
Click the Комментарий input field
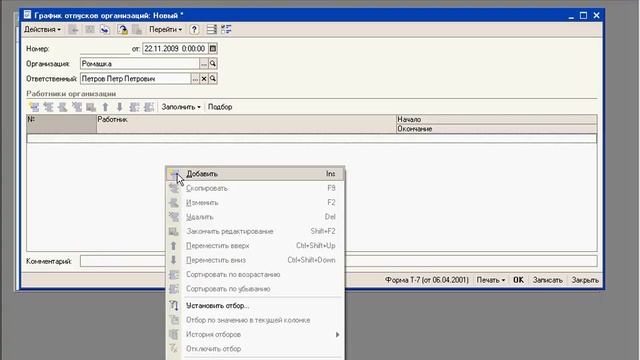coord(338,261)
